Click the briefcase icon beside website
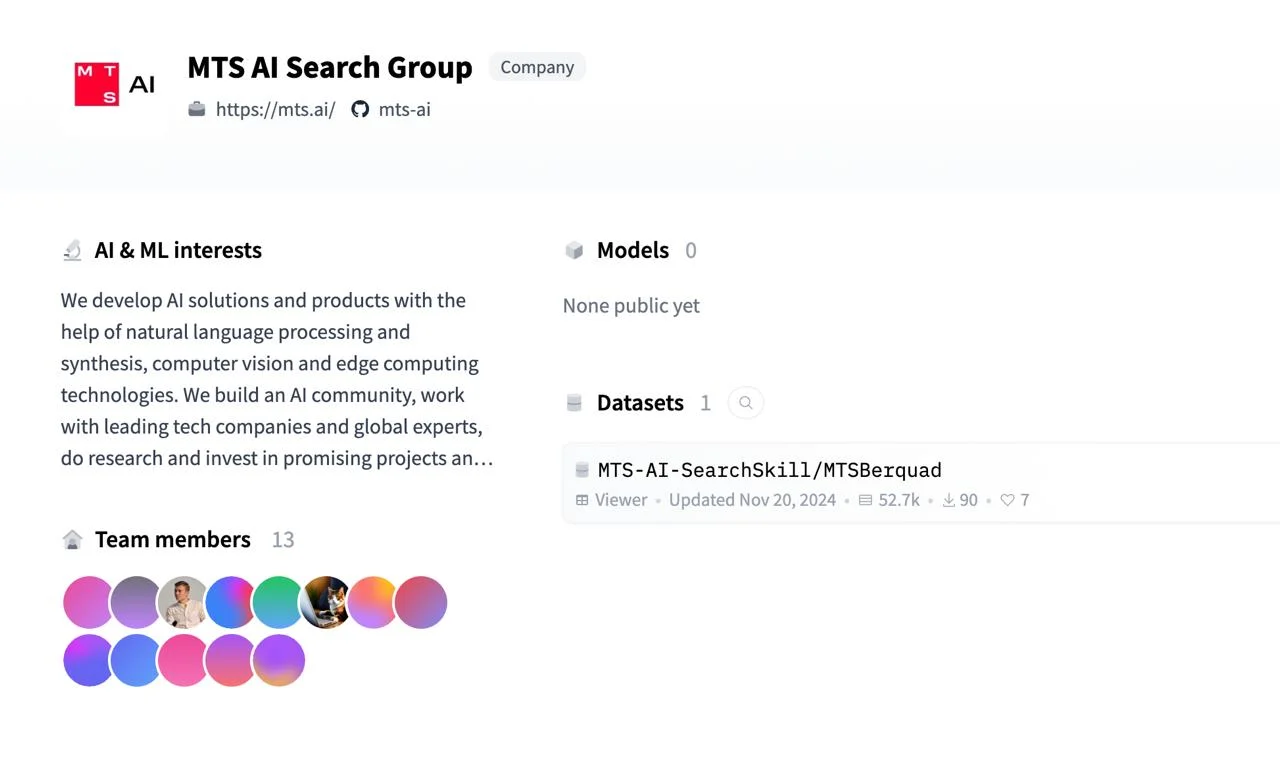Image resolution: width=1280 pixels, height=771 pixels. click(197, 109)
